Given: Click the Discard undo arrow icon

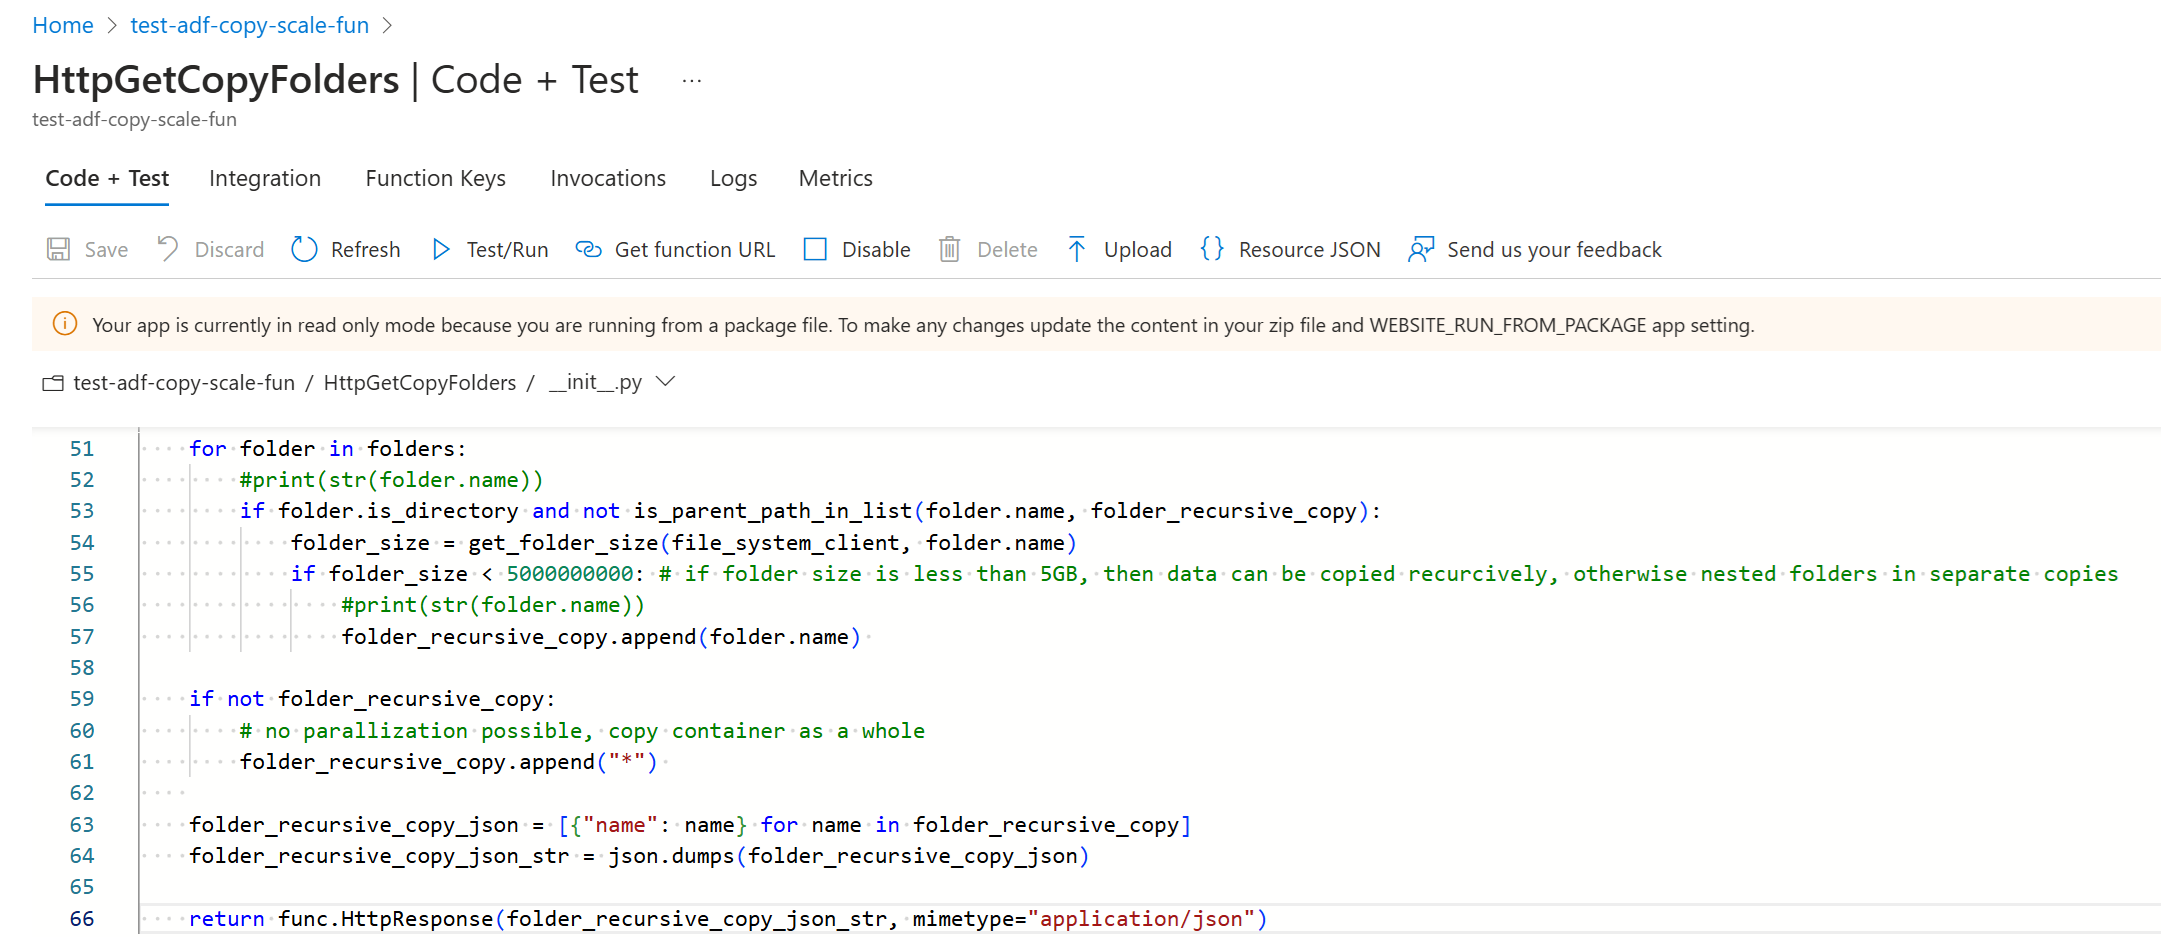Looking at the screenshot, I should pyautogui.click(x=168, y=248).
